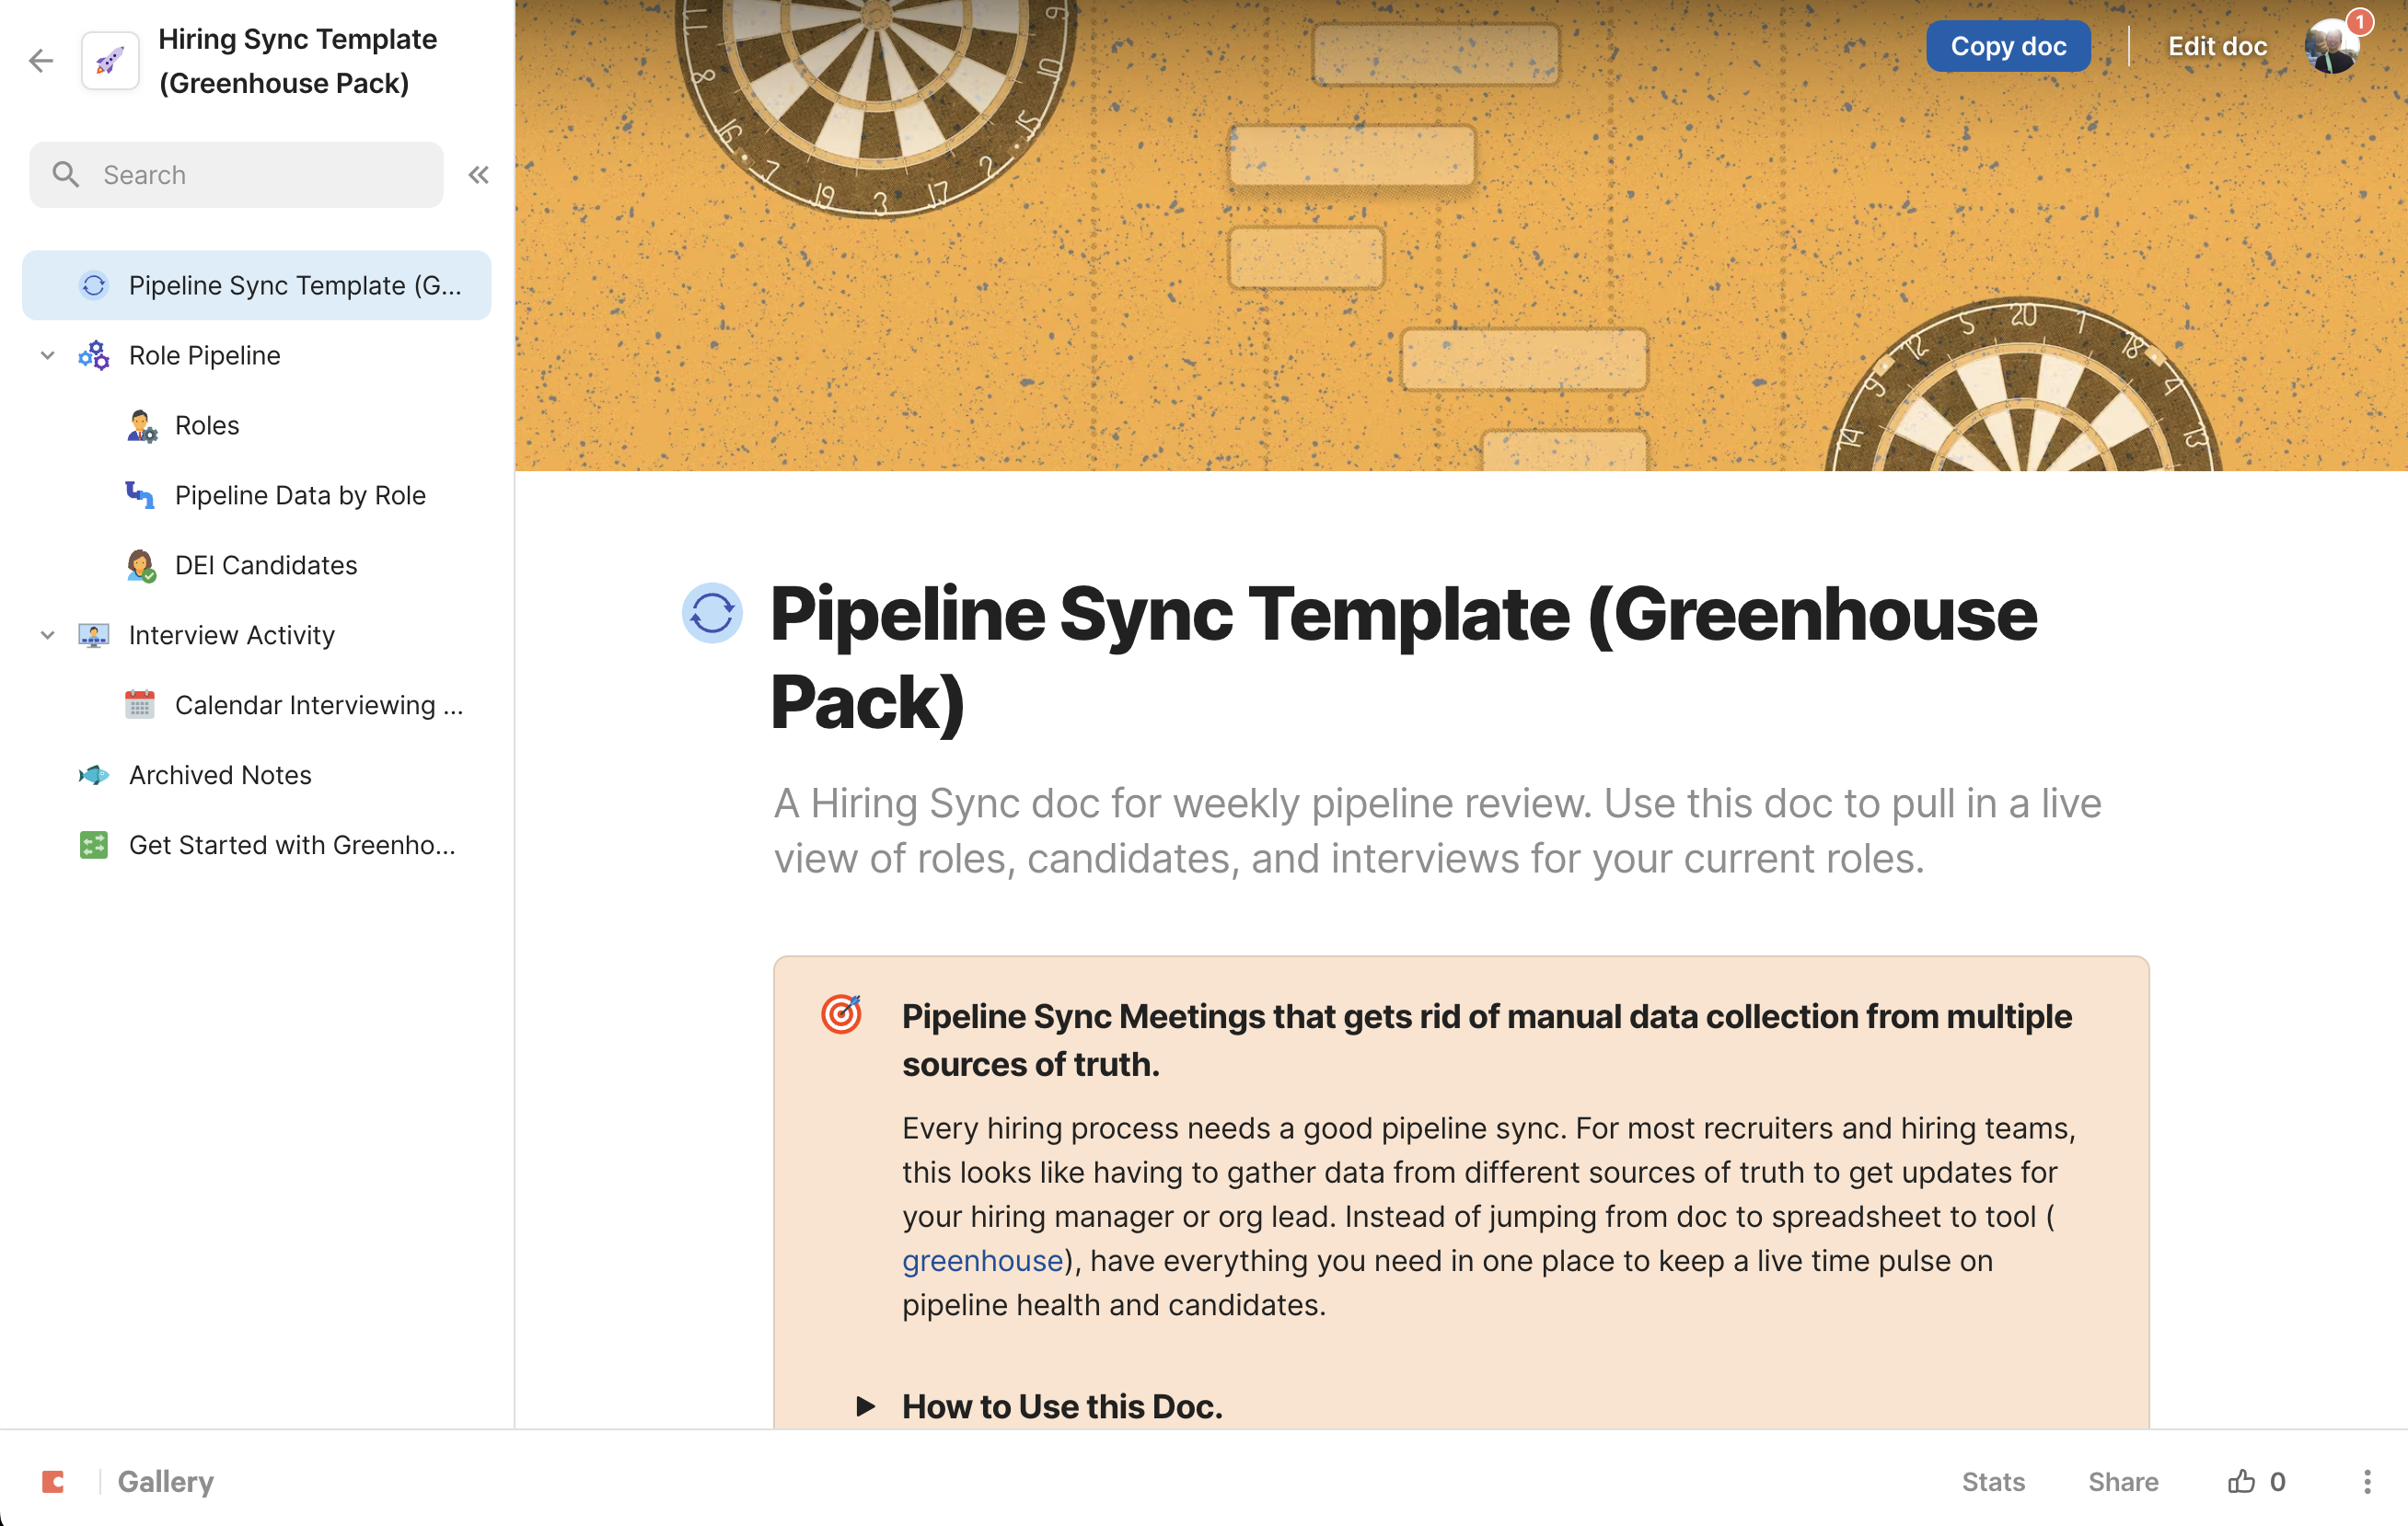Open the Stats panel
The width and height of the screenshot is (2408, 1526).
(x=1993, y=1481)
